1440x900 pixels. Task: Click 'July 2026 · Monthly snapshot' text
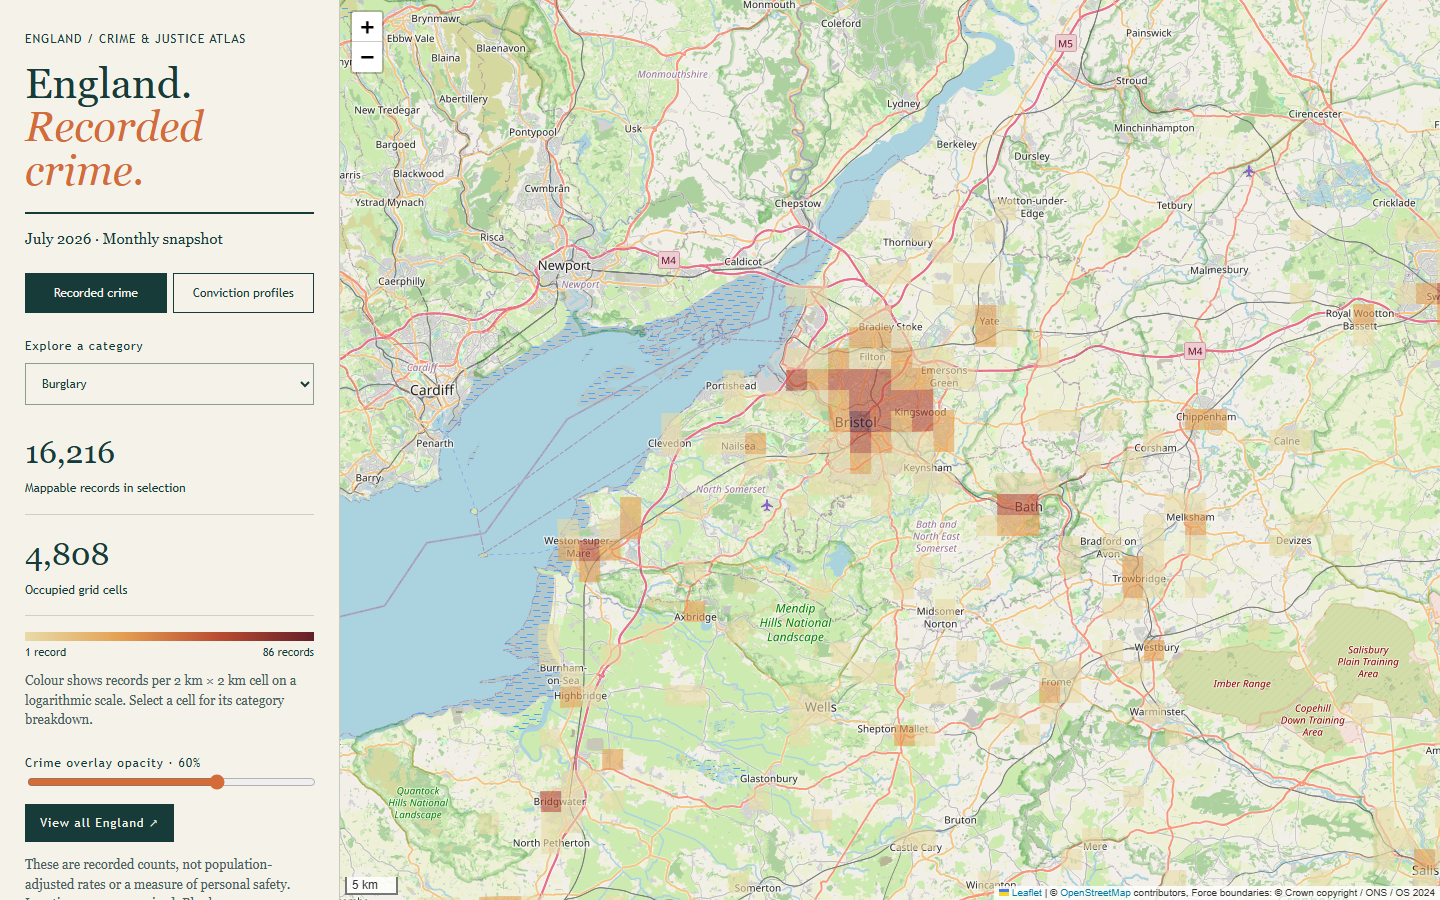tap(124, 239)
